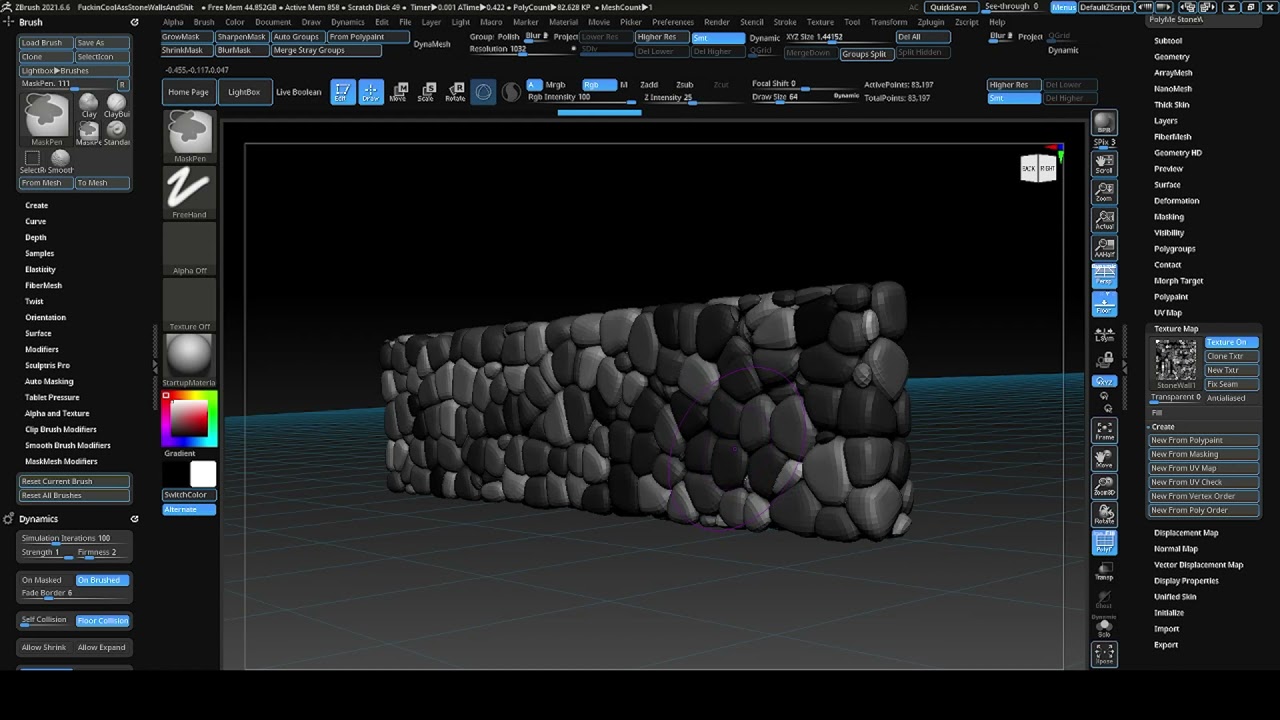The width and height of the screenshot is (1280, 720).
Task: Expand the Auto Masking brush section
Action: pos(49,382)
